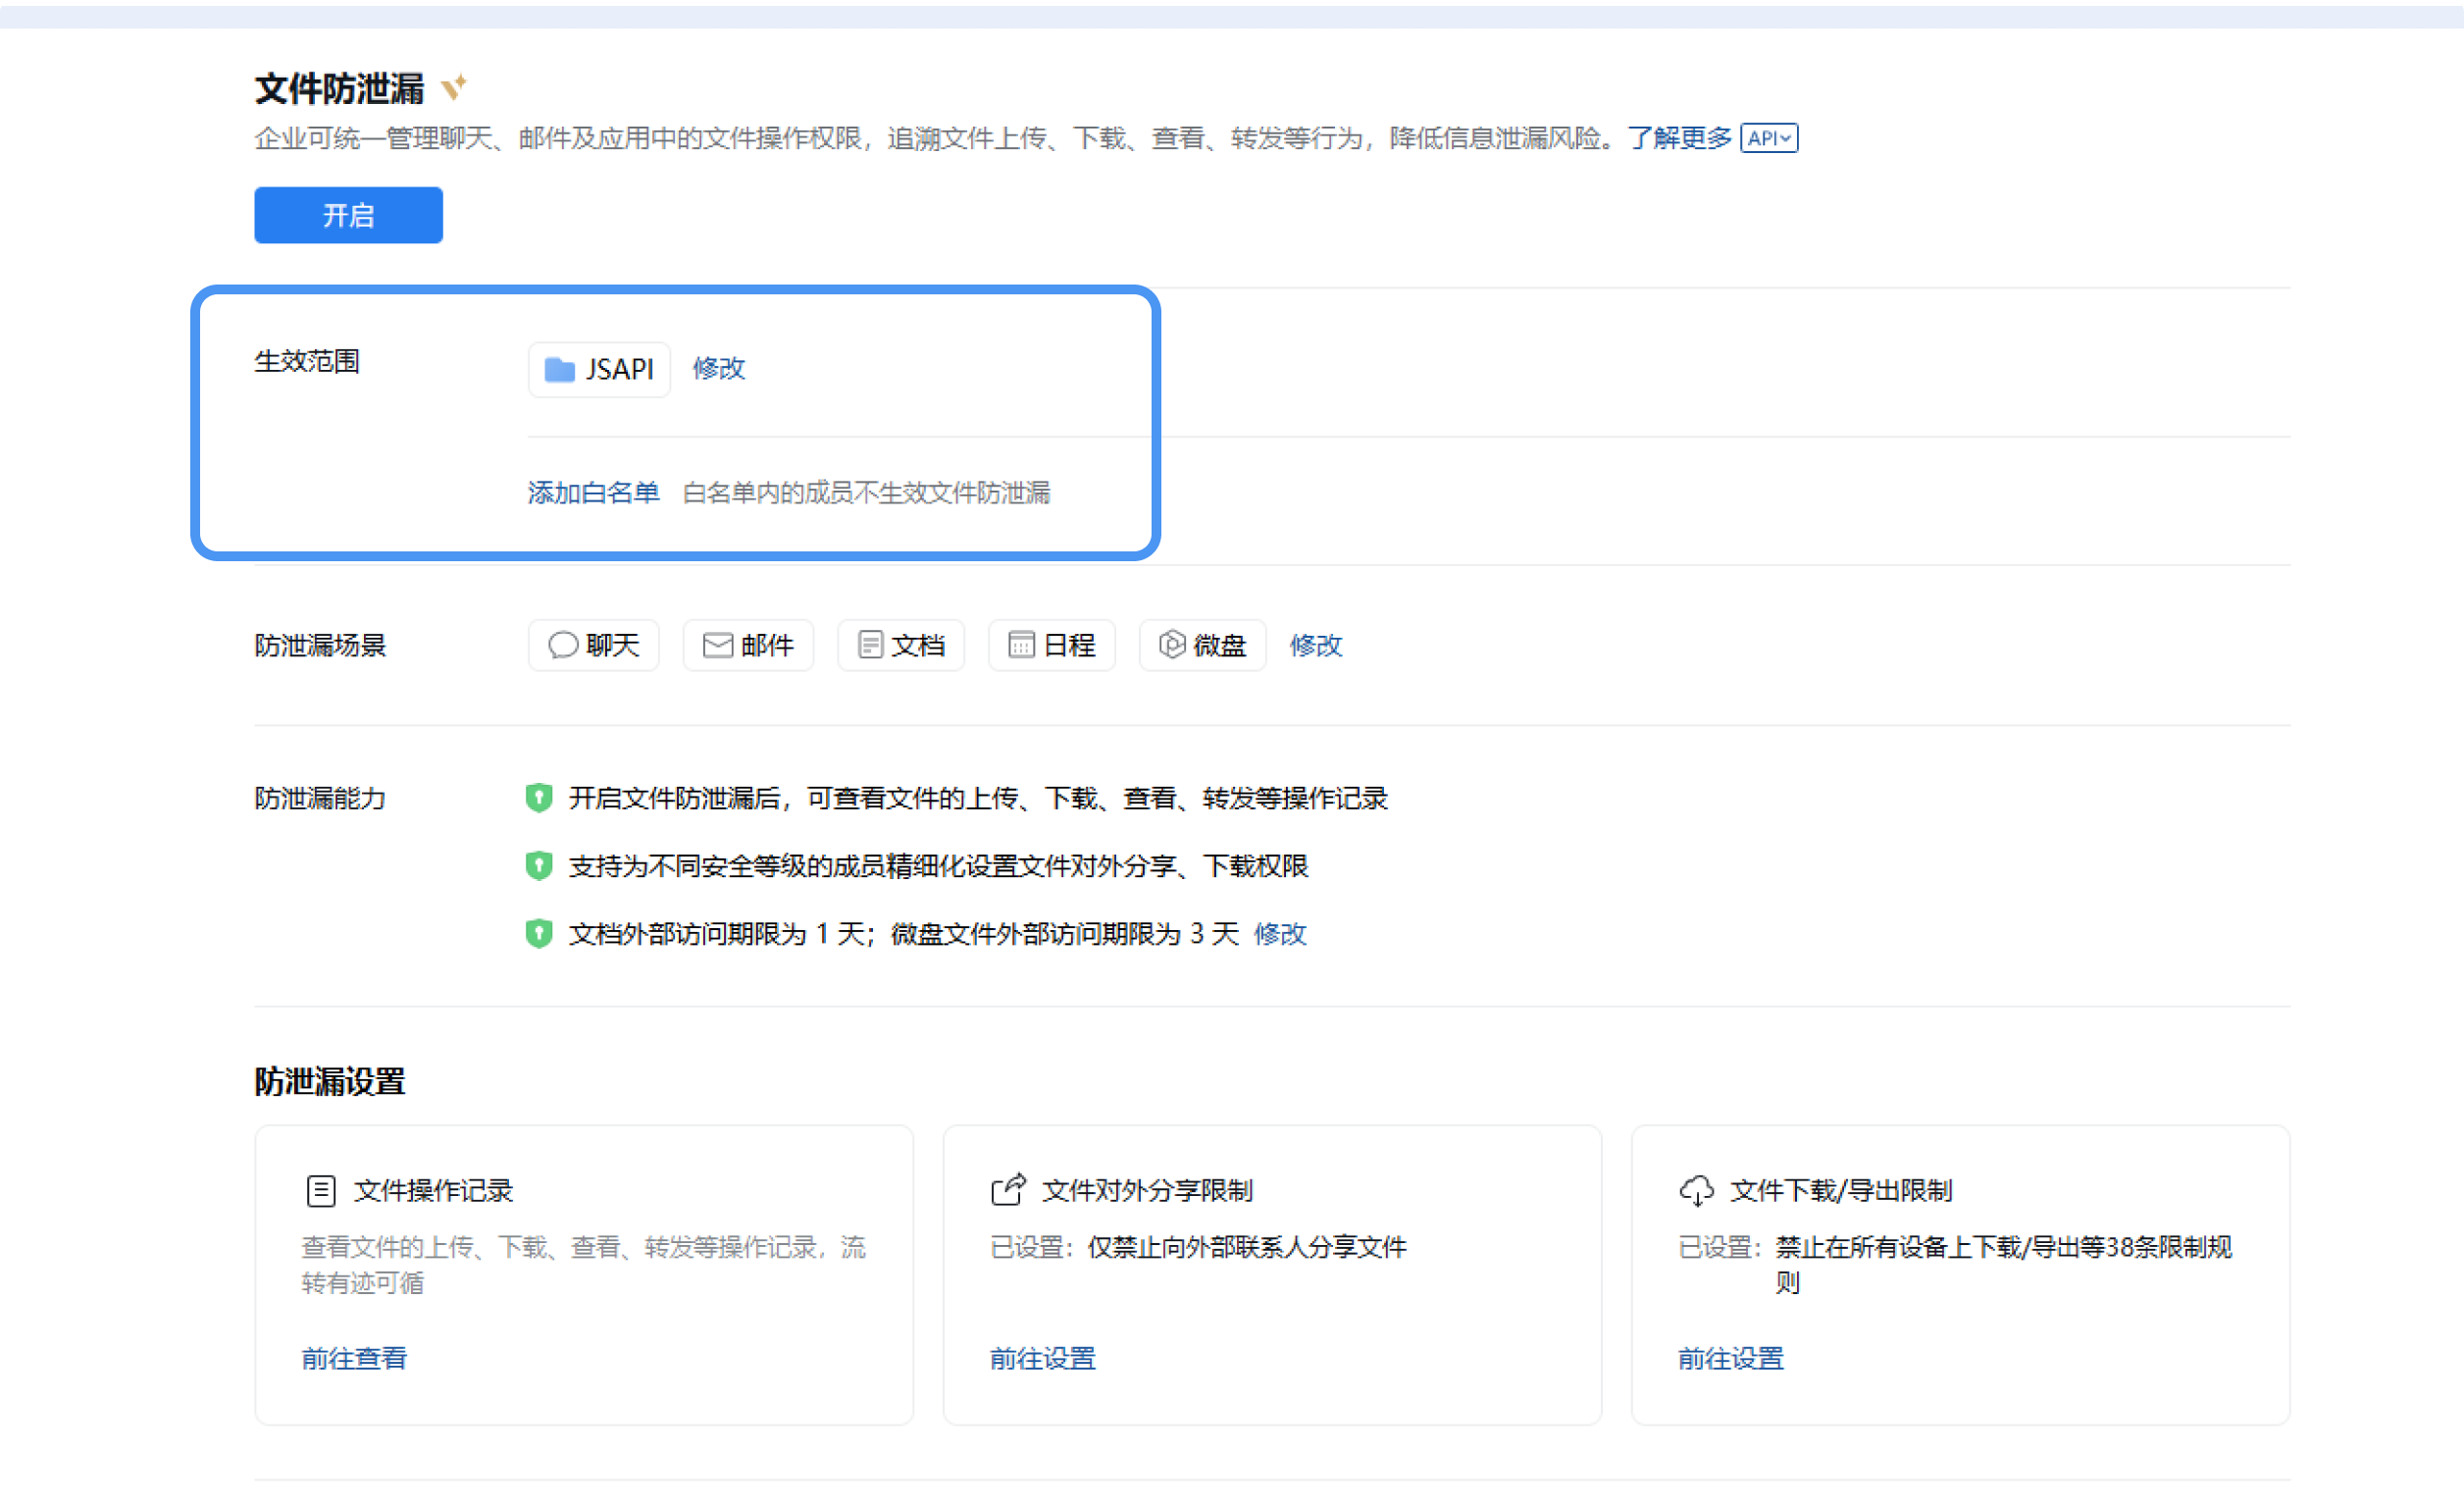Click 修改 next to the JSAPI scope
The image size is (2464, 1507).
tap(719, 369)
